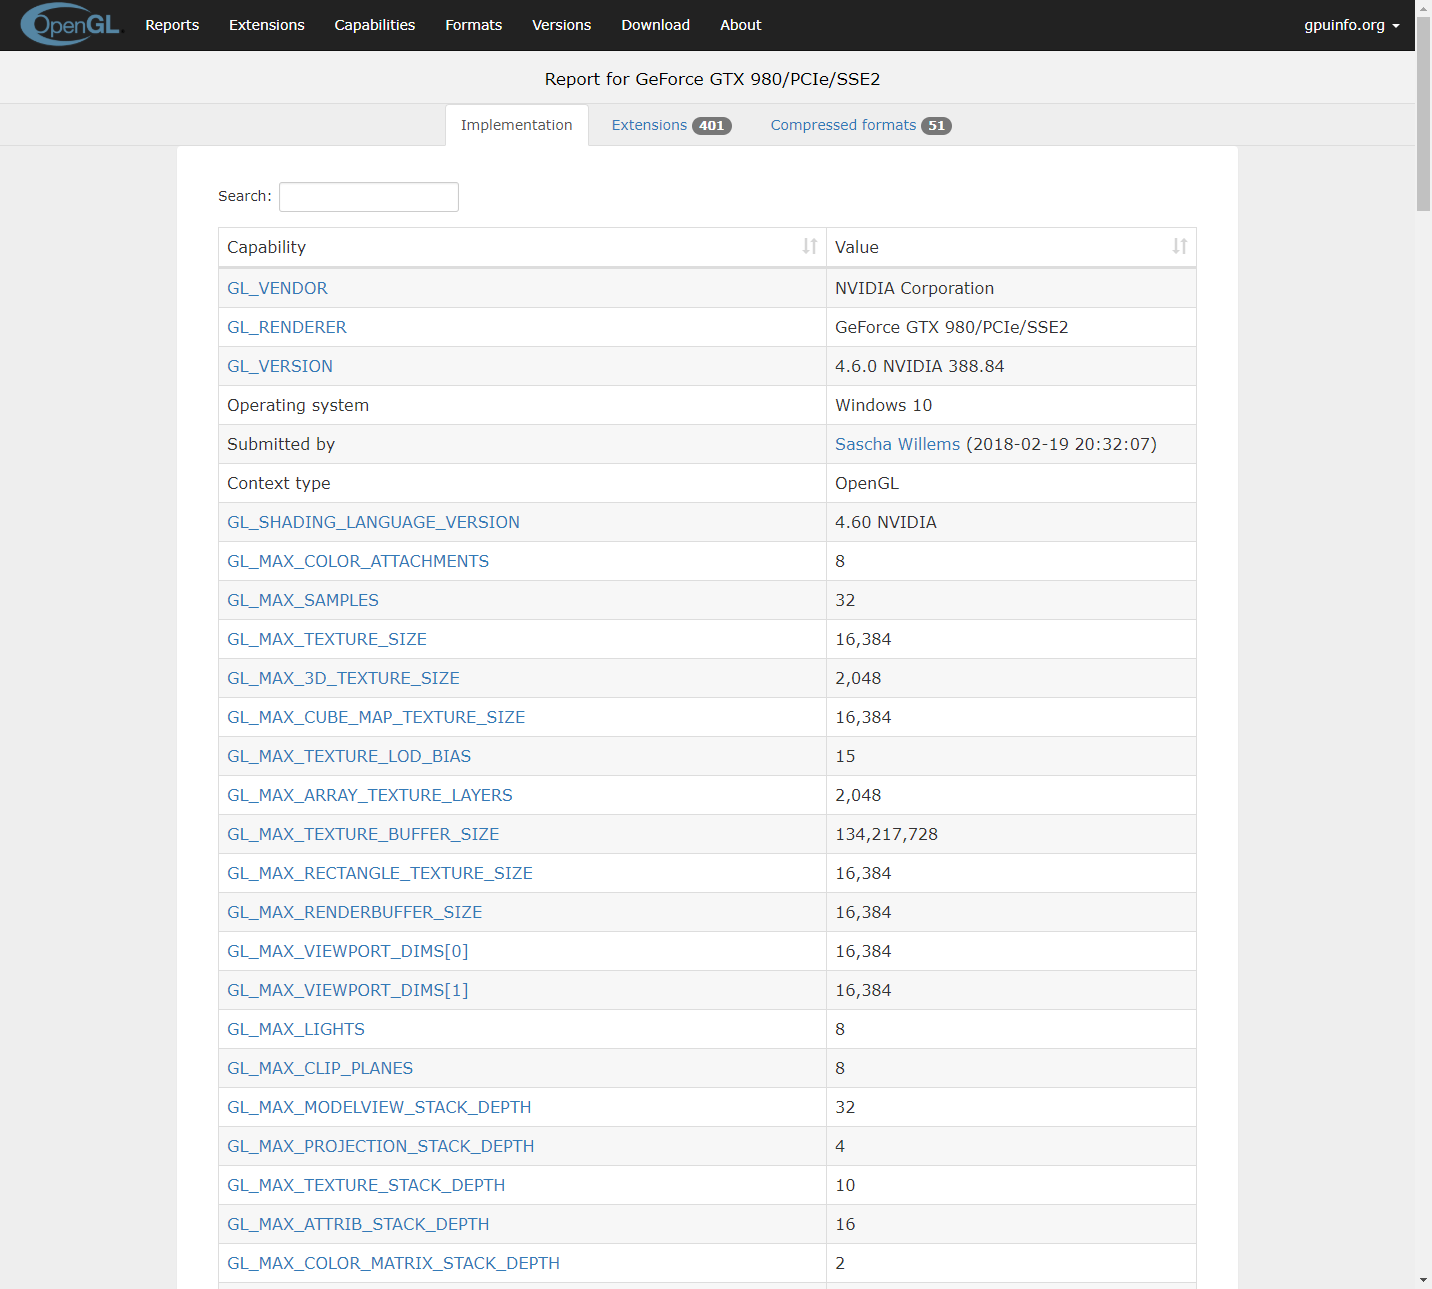This screenshot has width=1432, height=1289.
Task: Open GL_MAX_COLOR_MATRIX_STACK_DEPTH link
Action: (x=393, y=1263)
